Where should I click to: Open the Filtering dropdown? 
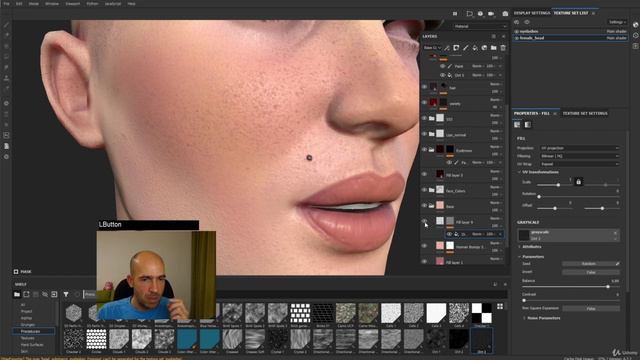(x=580, y=156)
